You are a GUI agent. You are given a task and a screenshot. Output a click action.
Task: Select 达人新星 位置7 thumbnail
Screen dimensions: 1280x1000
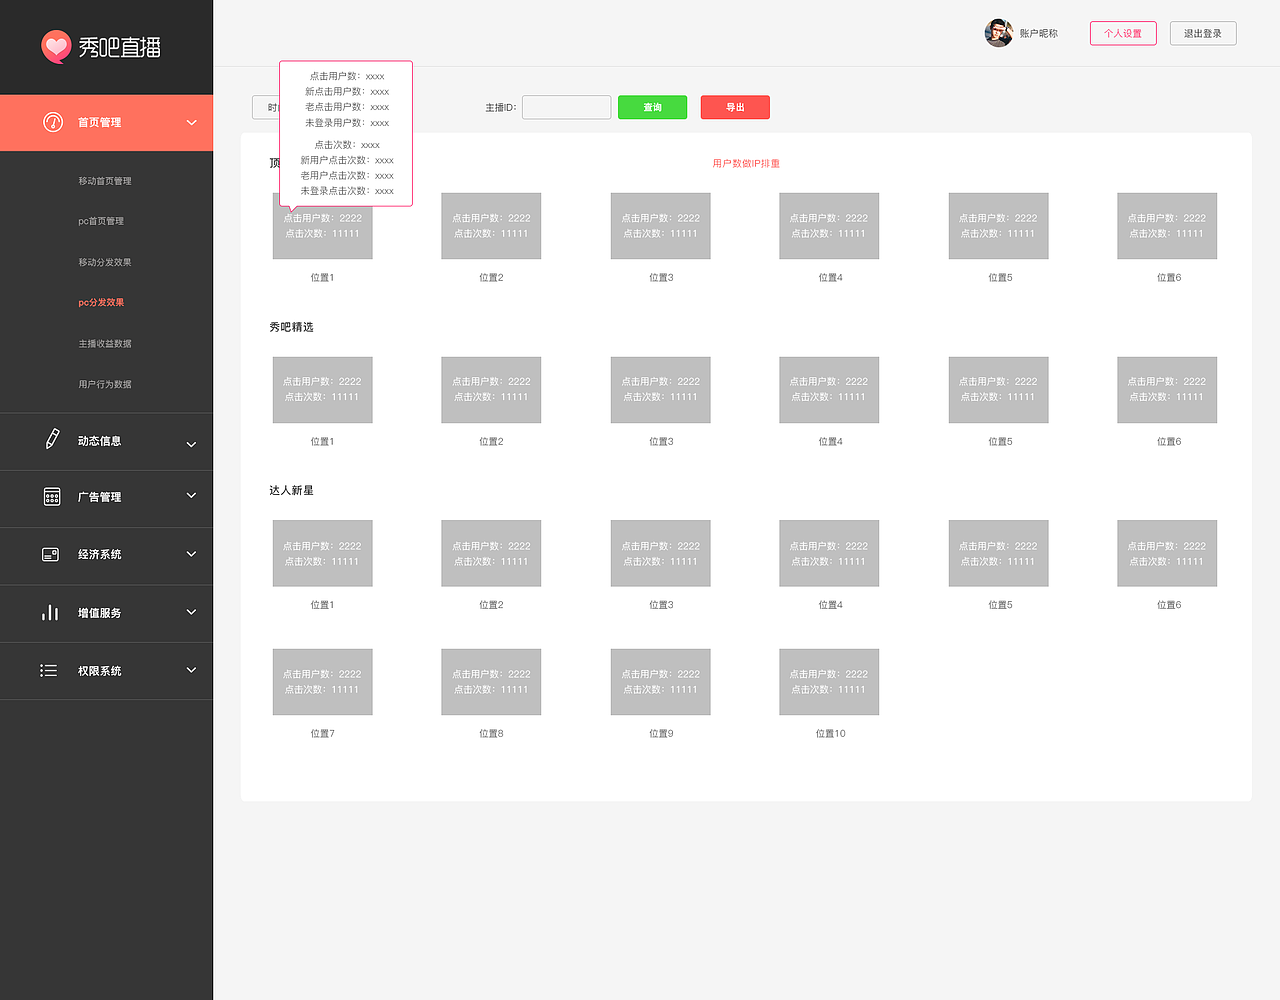[x=322, y=682]
